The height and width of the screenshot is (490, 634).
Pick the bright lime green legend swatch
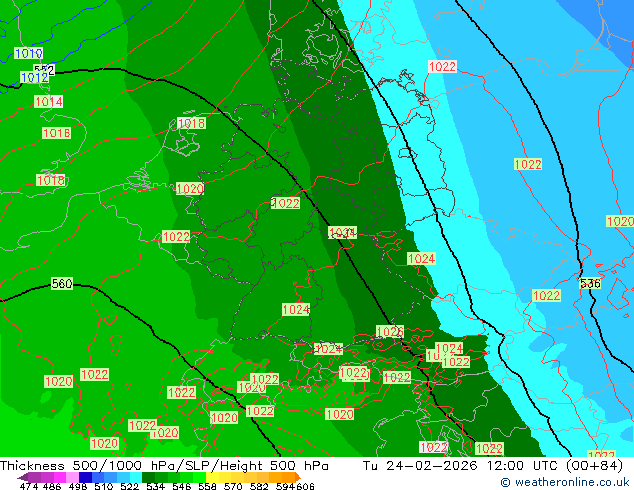pyautogui.click(x=199, y=477)
